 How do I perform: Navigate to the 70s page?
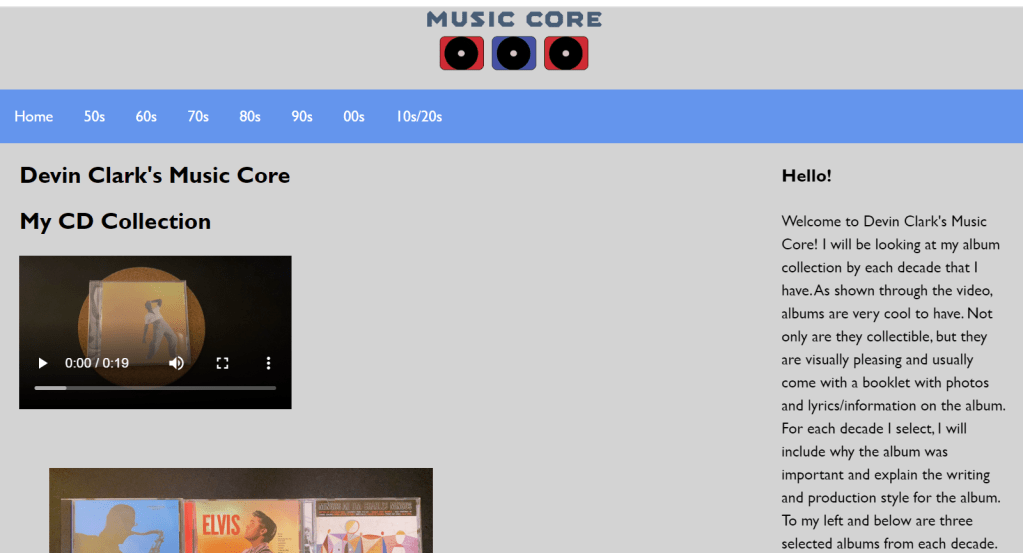tap(198, 117)
